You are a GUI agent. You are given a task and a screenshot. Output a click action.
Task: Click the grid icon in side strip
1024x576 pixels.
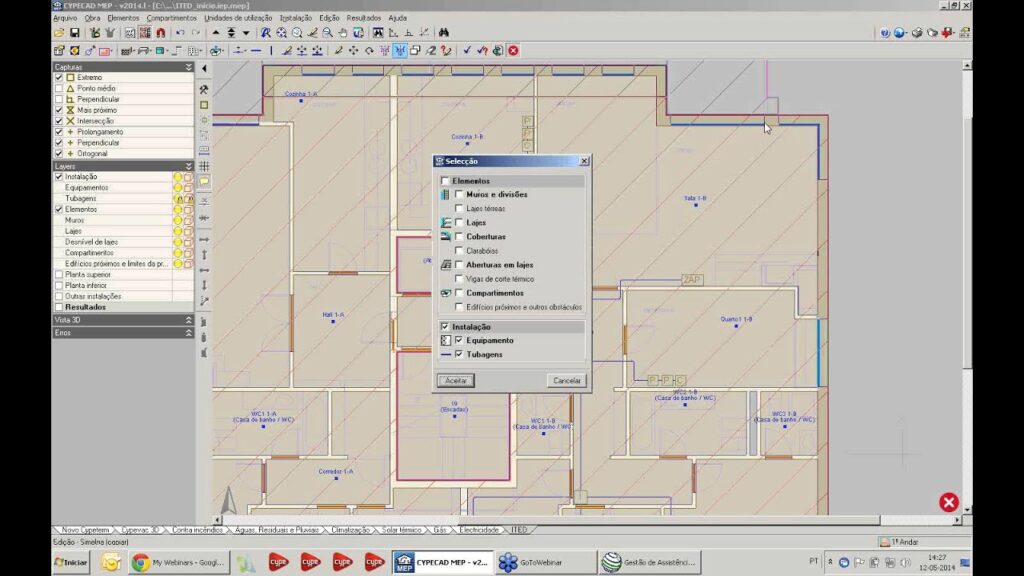204,166
